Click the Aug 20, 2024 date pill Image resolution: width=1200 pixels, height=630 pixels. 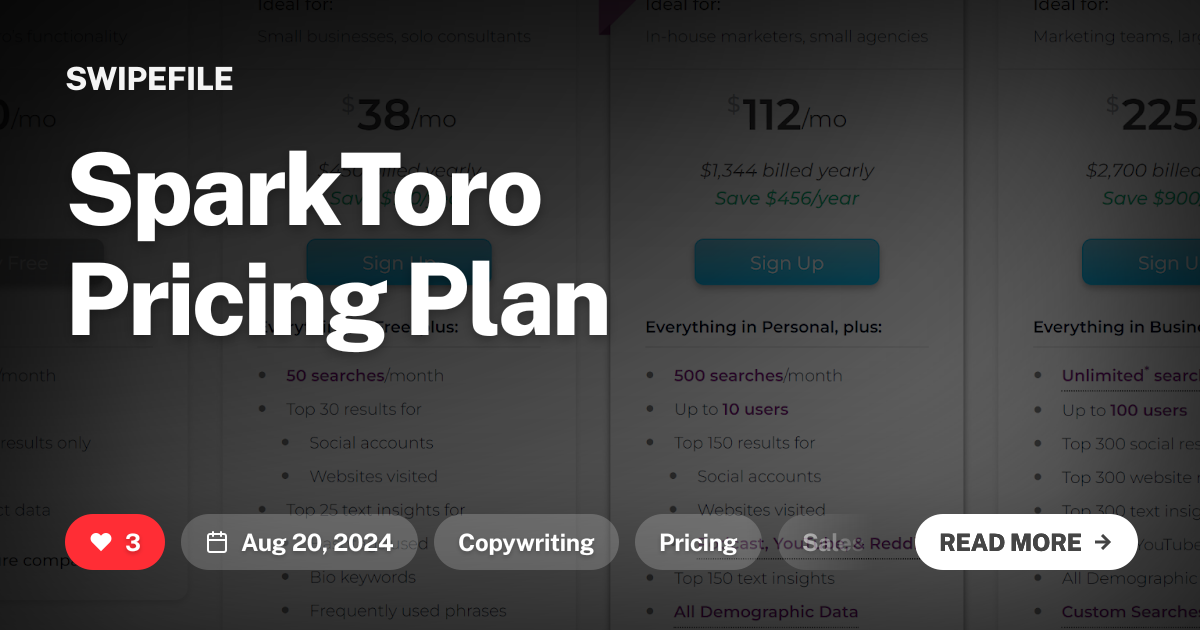[300, 542]
